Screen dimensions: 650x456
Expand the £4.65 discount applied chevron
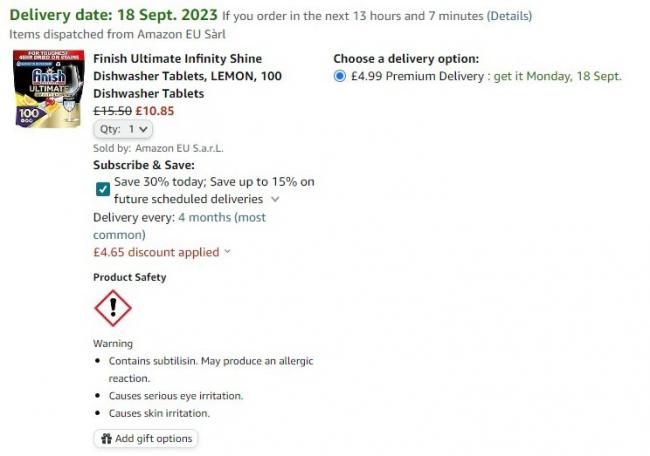(x=227, y=251)
